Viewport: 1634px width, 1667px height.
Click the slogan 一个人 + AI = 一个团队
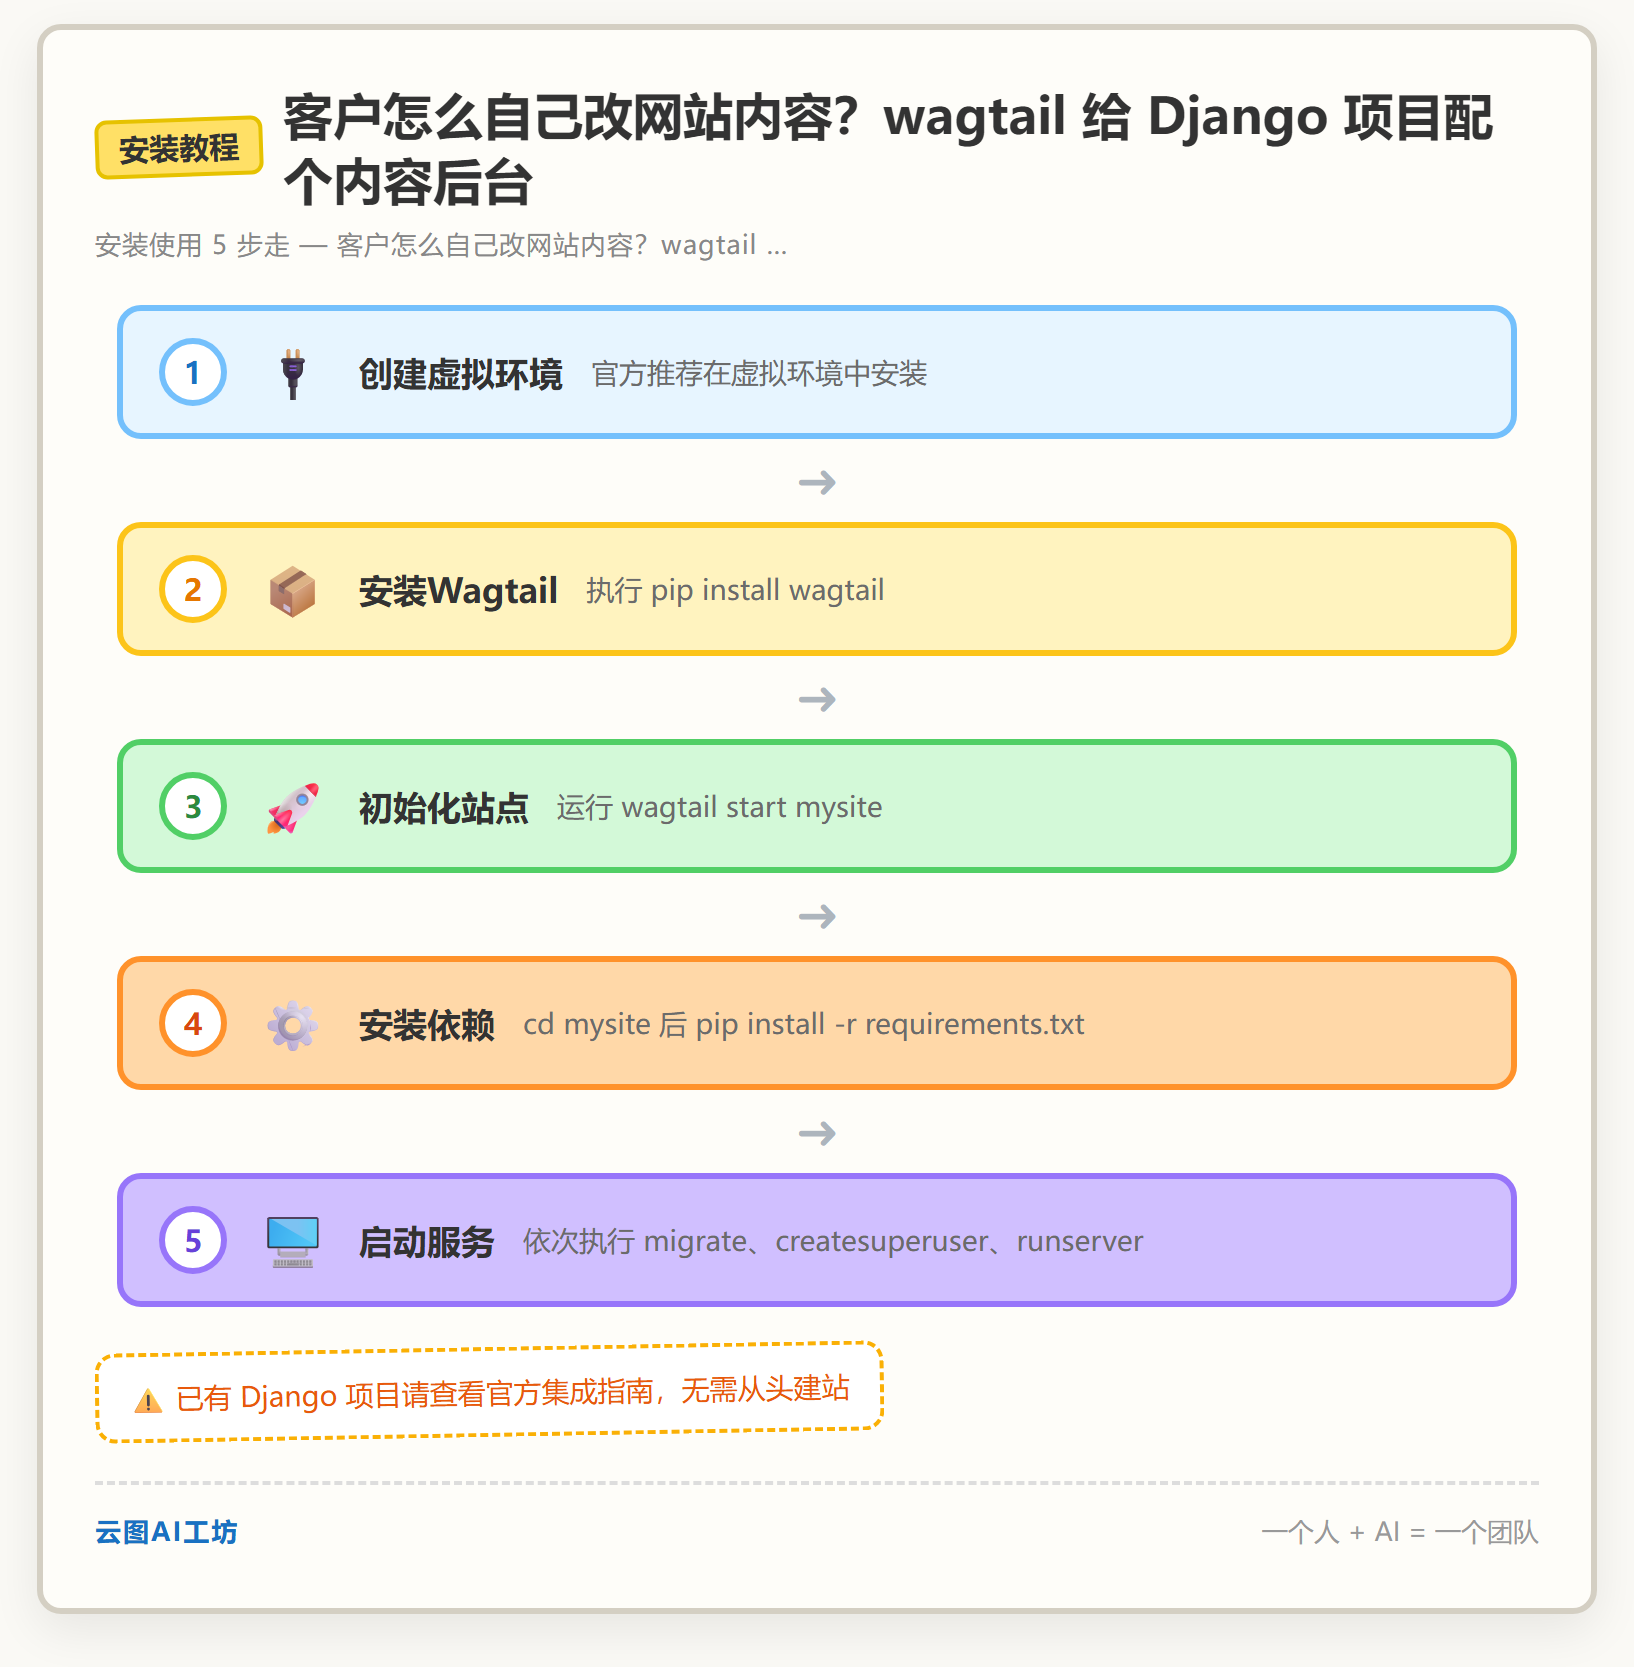pos(1399,1532)
